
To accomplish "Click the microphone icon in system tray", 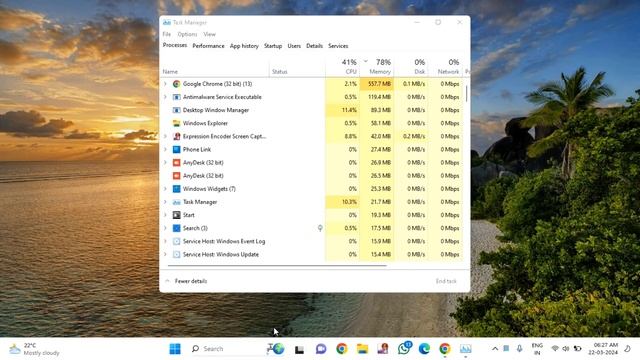I will [x=519, y=349].
